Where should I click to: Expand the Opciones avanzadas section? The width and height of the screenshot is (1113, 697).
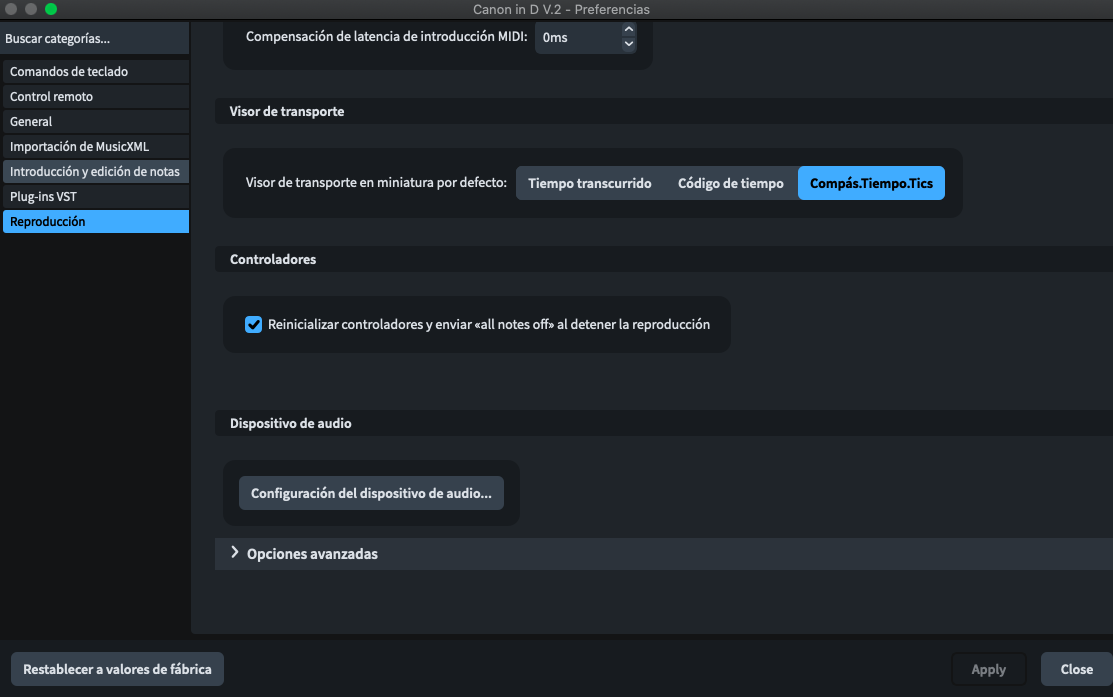tap(312, 554)
